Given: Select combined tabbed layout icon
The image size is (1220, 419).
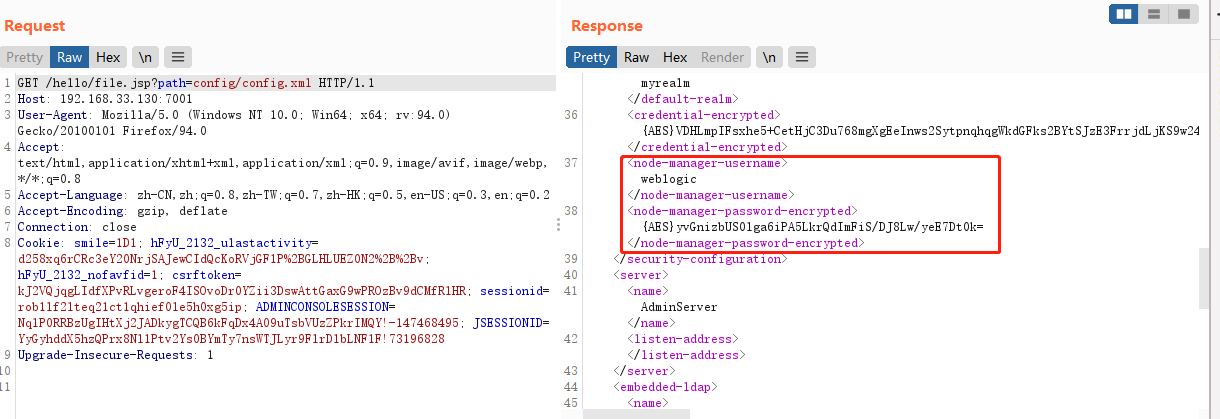Looking at the screenshot, I should (x=1184, y=14).
